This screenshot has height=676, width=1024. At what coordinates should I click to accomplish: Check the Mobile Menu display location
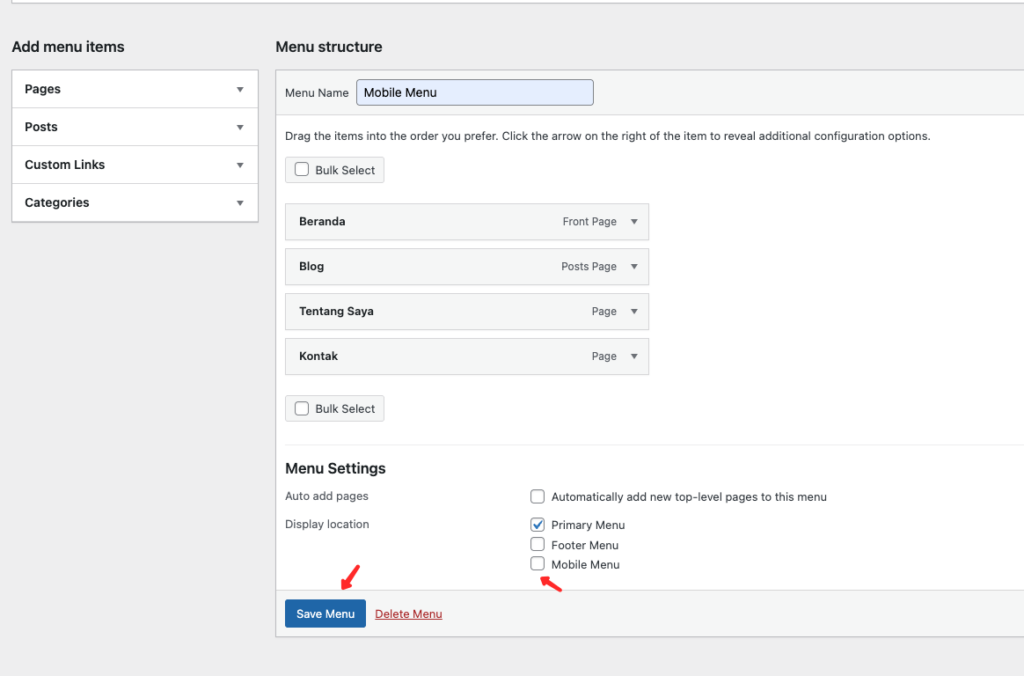(538, 564)
